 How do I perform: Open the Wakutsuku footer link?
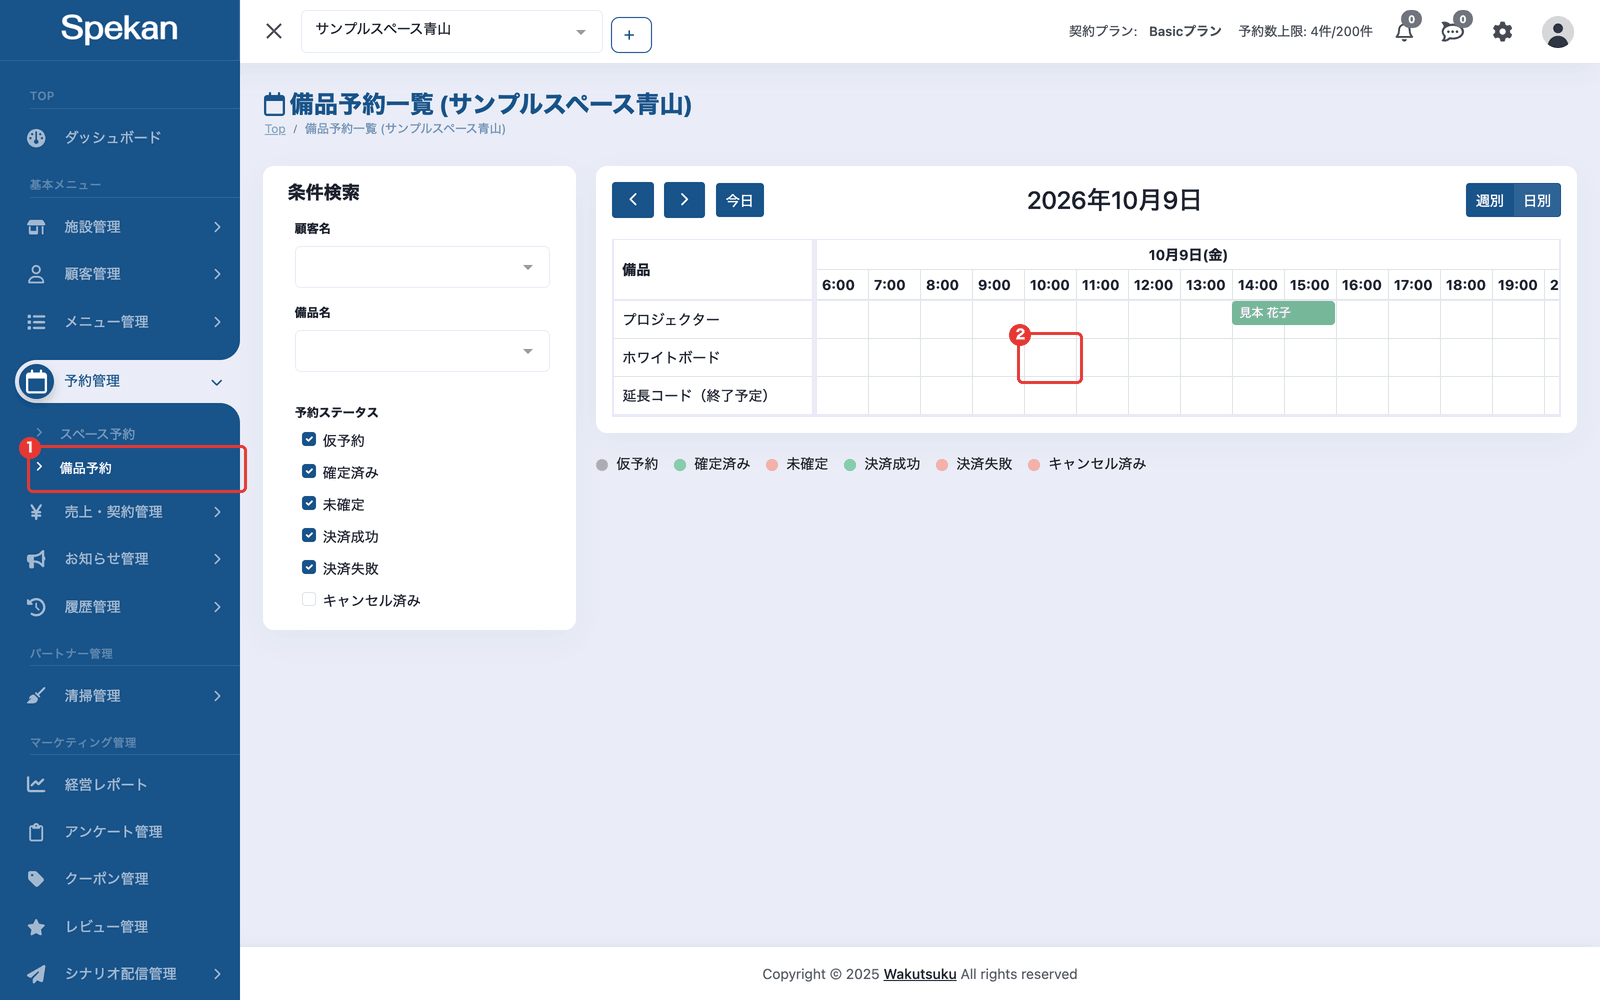tap(920, 974)
